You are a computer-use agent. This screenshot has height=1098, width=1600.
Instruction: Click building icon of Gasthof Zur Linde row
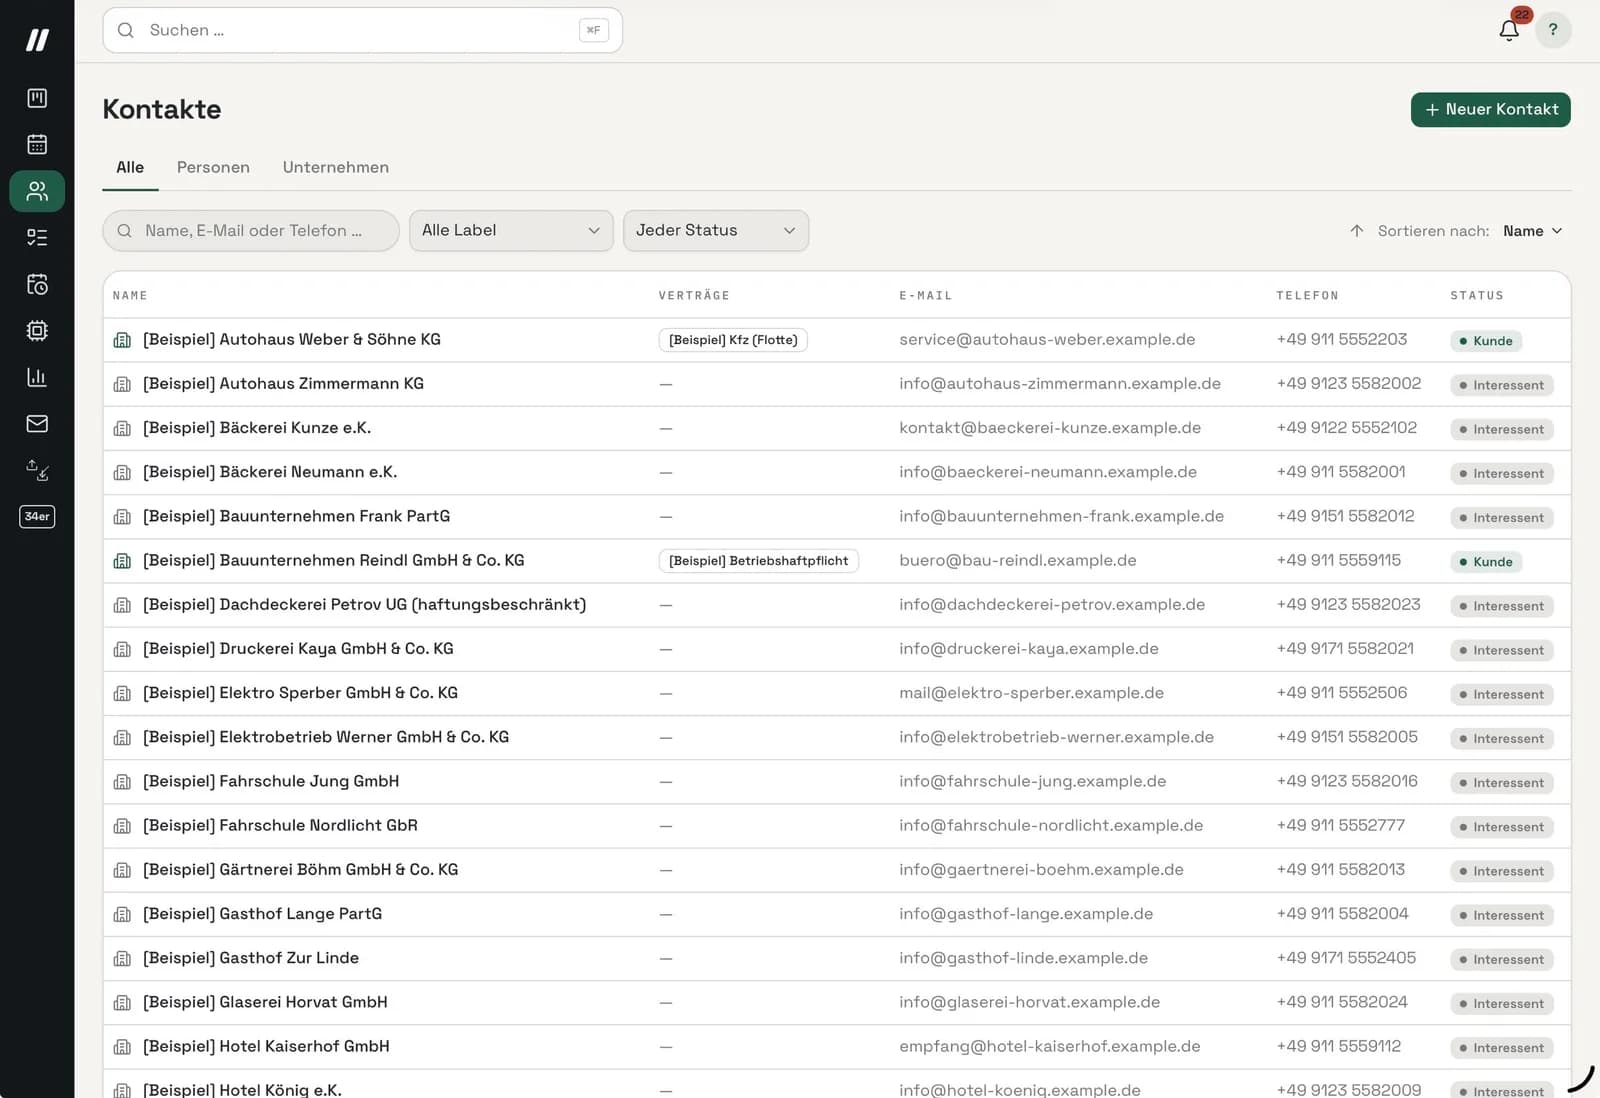point(122,958)
